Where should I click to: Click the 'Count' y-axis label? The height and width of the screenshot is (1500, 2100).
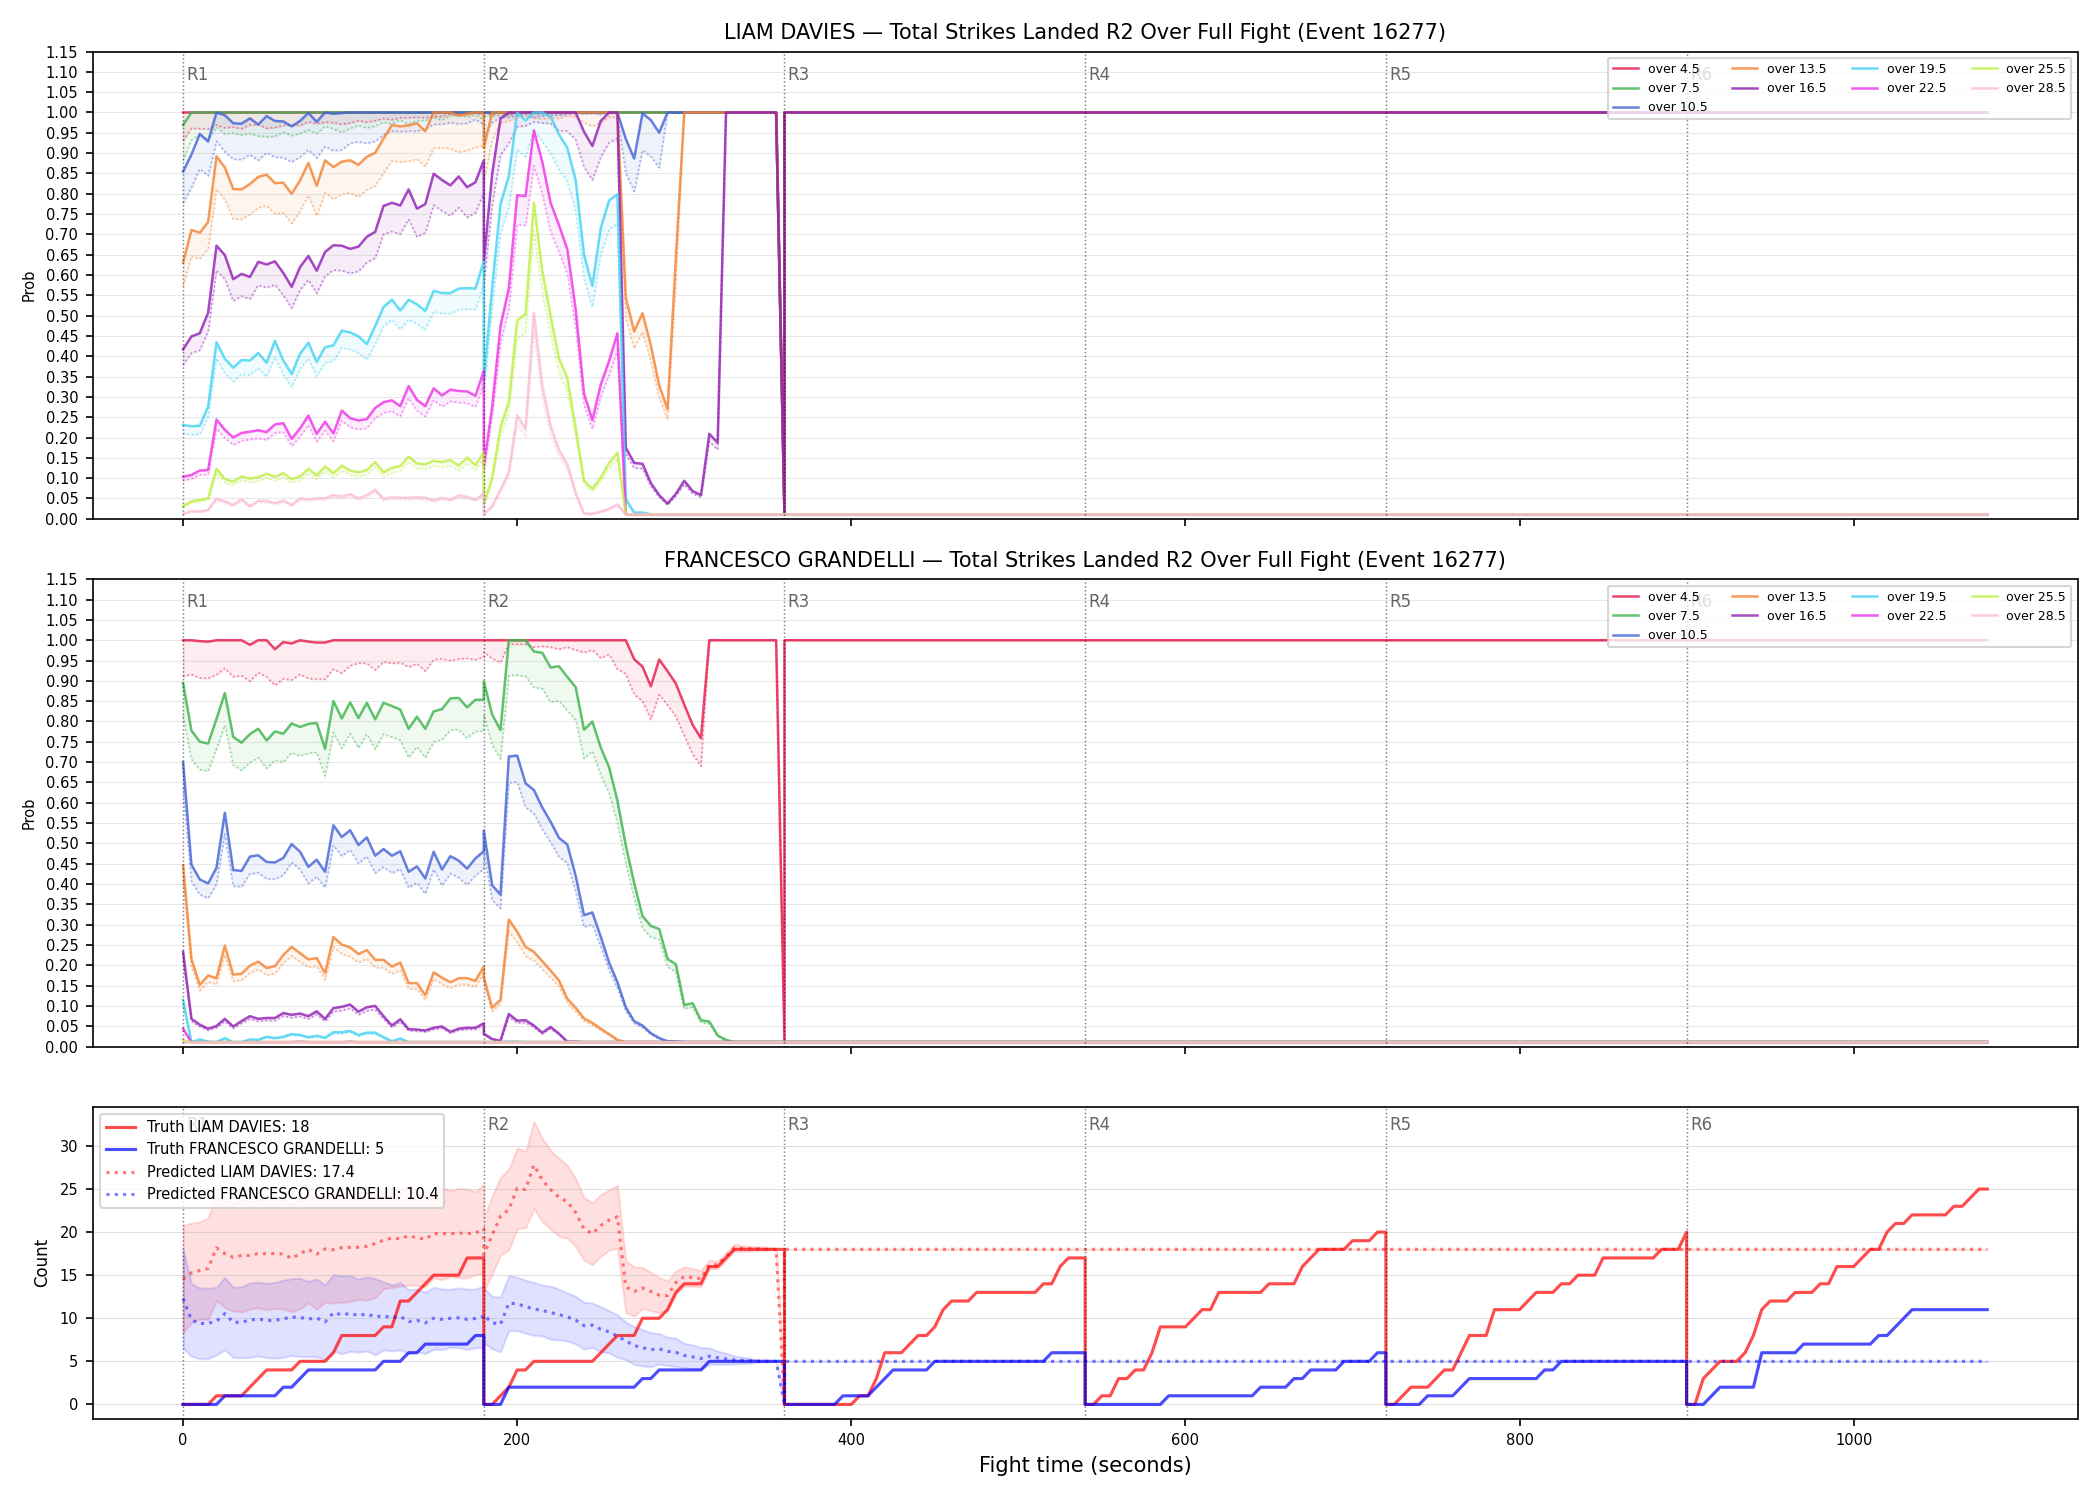[41, 1263]
